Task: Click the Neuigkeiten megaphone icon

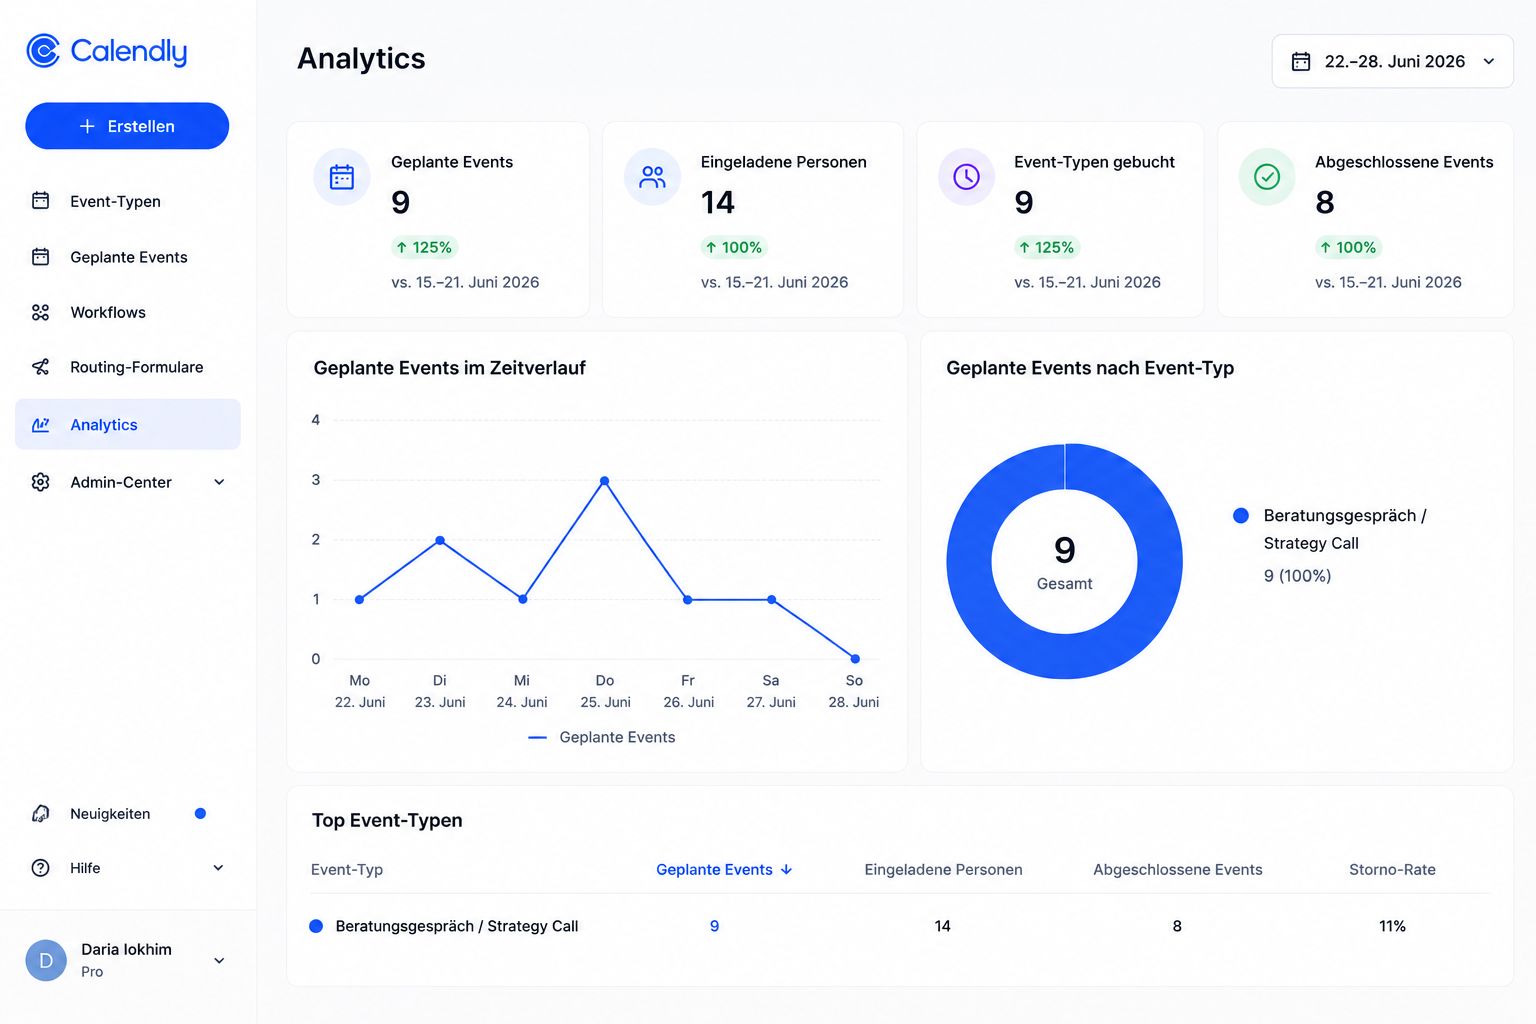Action: coord(40,814)
